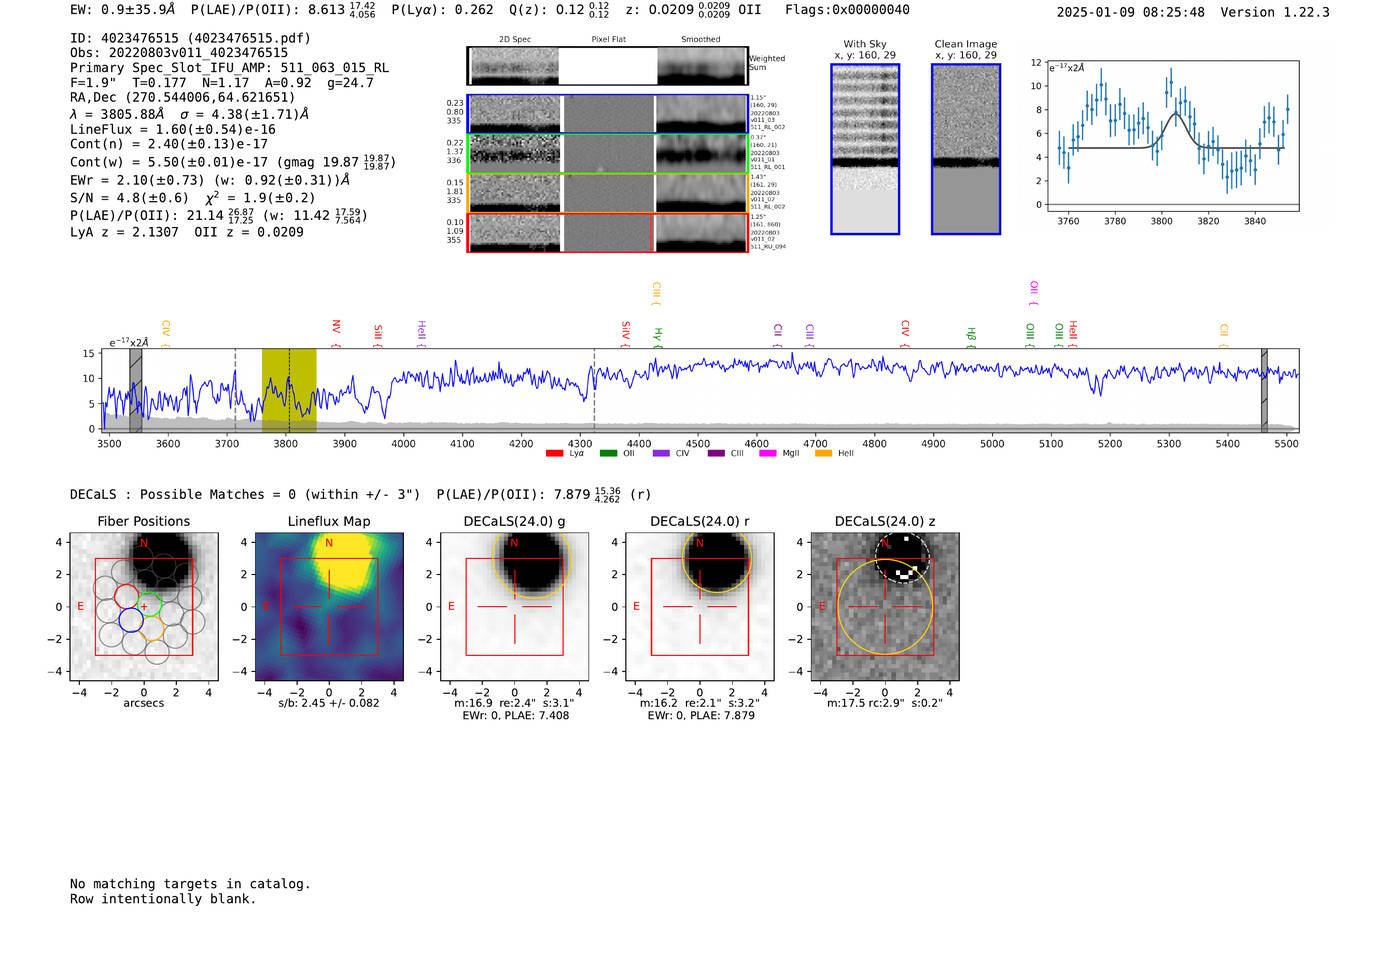Click the magenta OII line marker
The height and width of the screenshot is (953, 1400).
(x=1034, y=293)
